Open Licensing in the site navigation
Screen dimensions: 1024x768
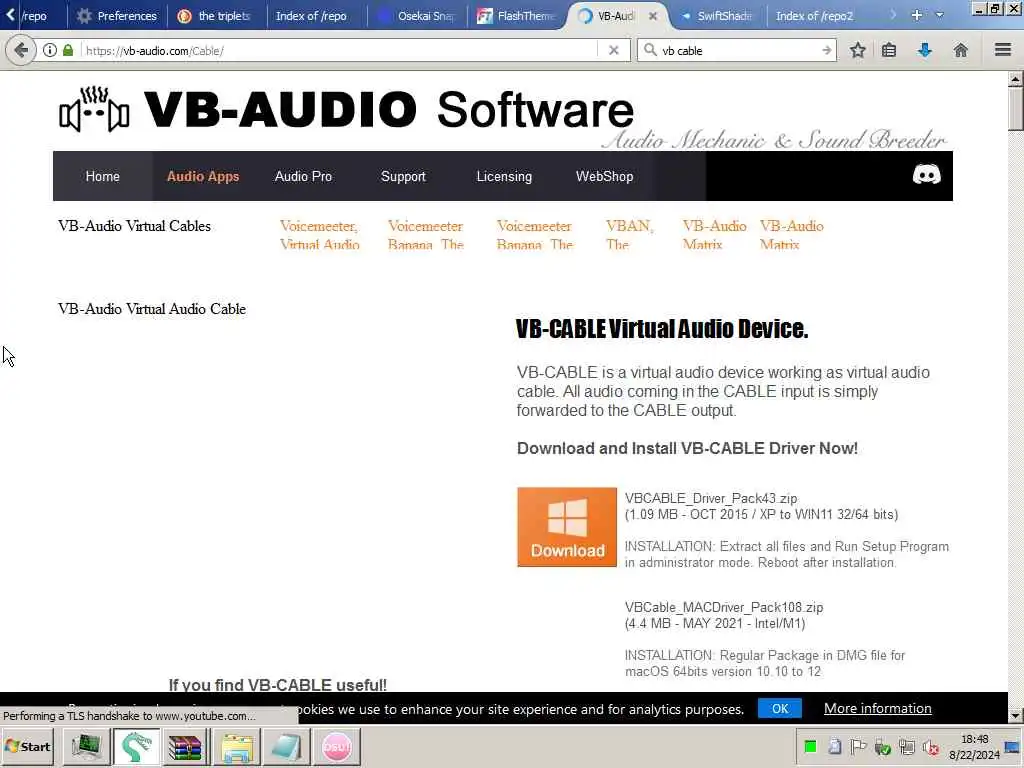[504, 176]
